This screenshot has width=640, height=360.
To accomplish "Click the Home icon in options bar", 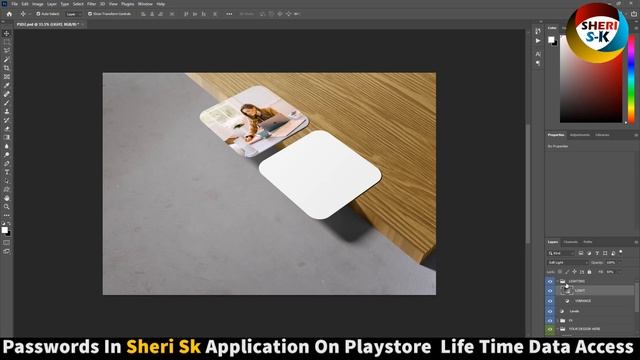I will pyautogui.click(x=9, y=14).
